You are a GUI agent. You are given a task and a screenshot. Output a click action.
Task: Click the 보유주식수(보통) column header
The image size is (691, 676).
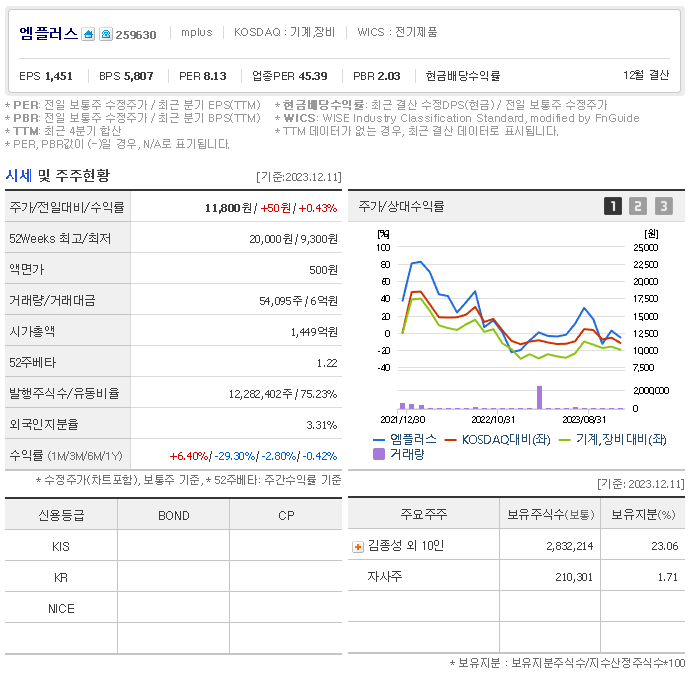[550, 514]
